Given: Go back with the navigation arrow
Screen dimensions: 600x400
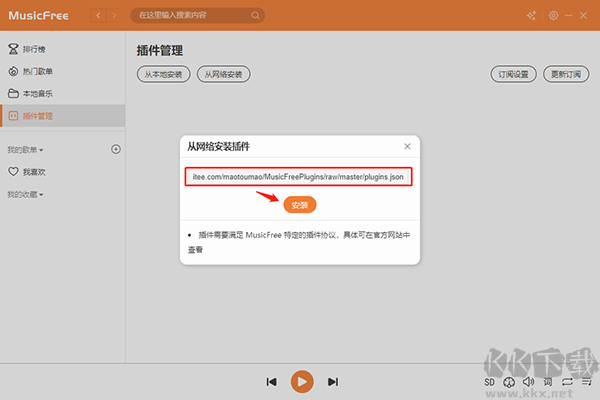Looking at the screenshot, I should (98, 16).
